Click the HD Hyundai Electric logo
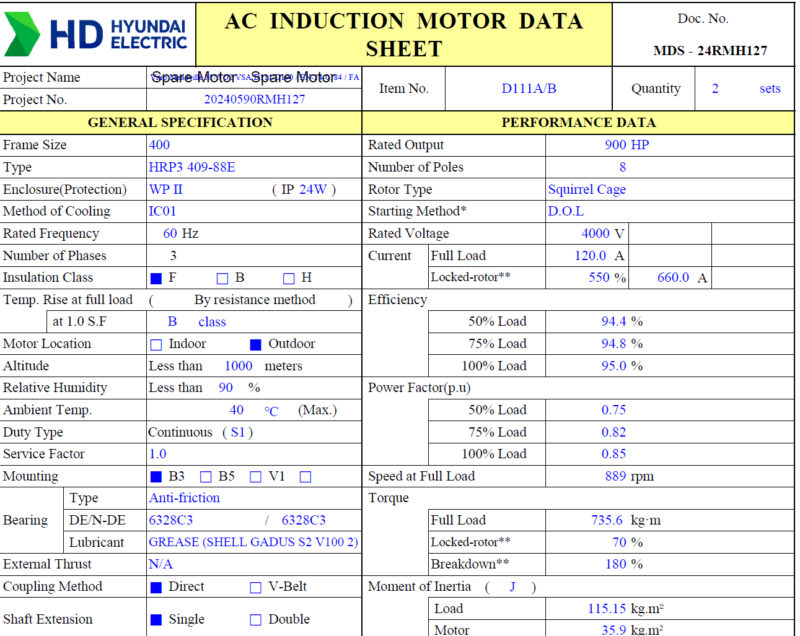This screenshot has height=636, width=800. tap(97, 33)
